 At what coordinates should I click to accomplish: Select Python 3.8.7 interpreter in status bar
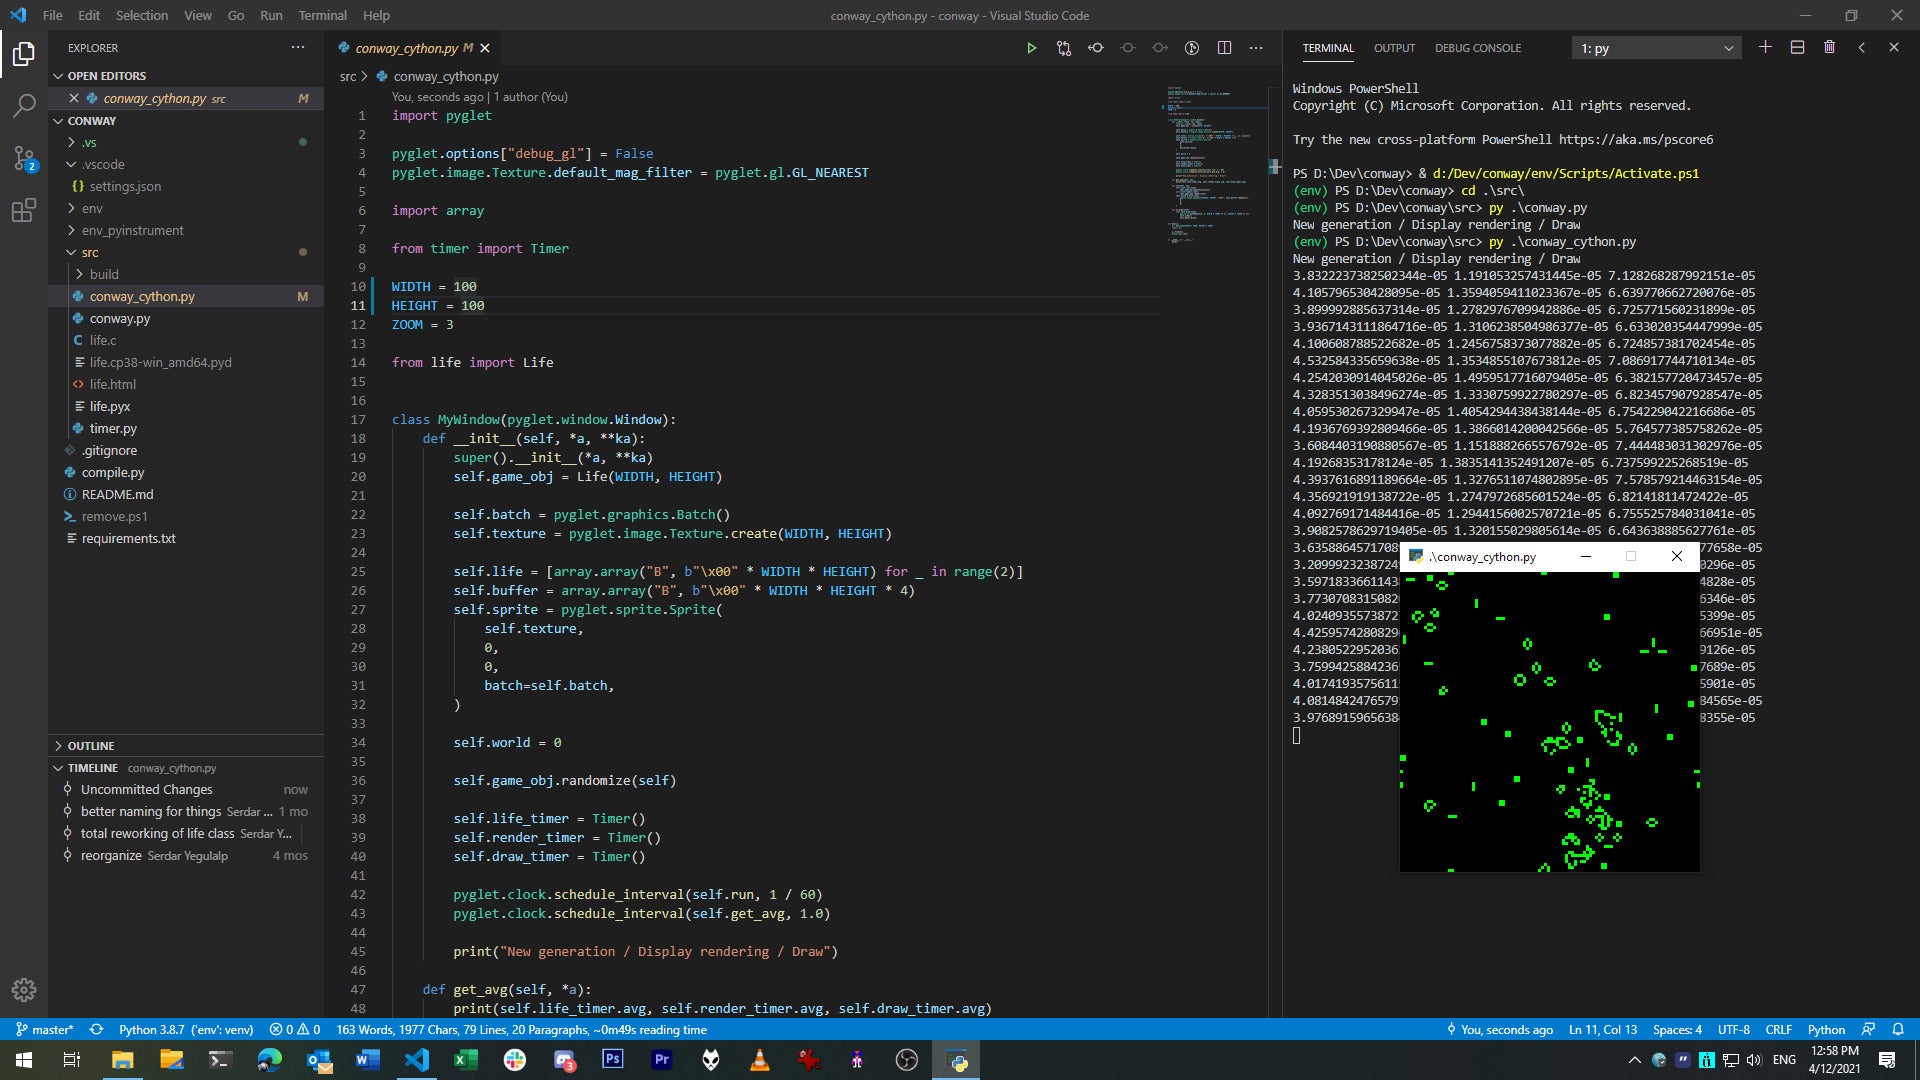(x=186, y=1029)
